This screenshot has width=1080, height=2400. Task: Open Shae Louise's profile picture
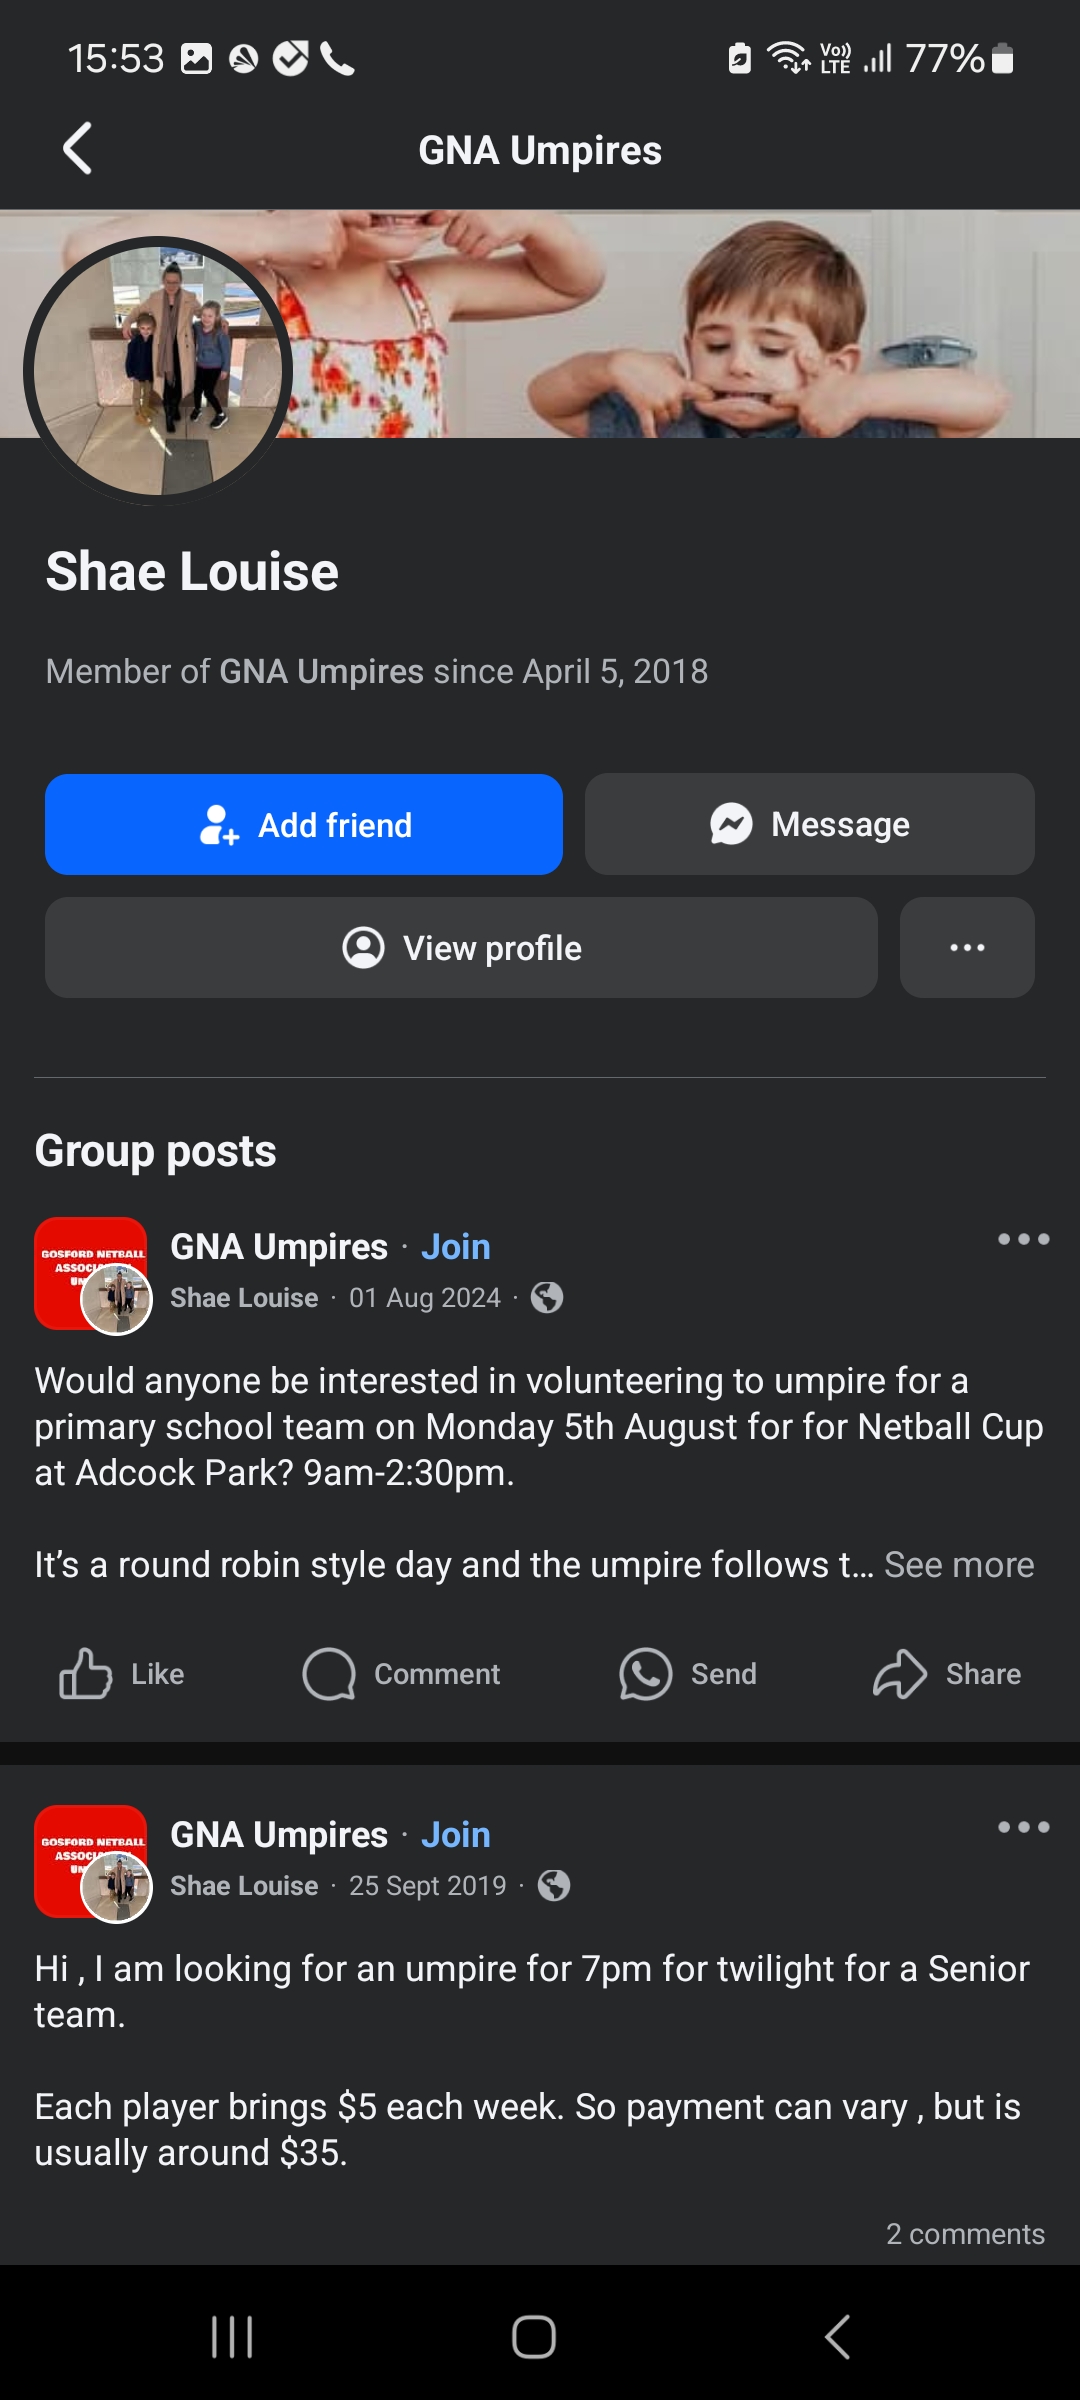pyautogui.click(x=158, y=370)
